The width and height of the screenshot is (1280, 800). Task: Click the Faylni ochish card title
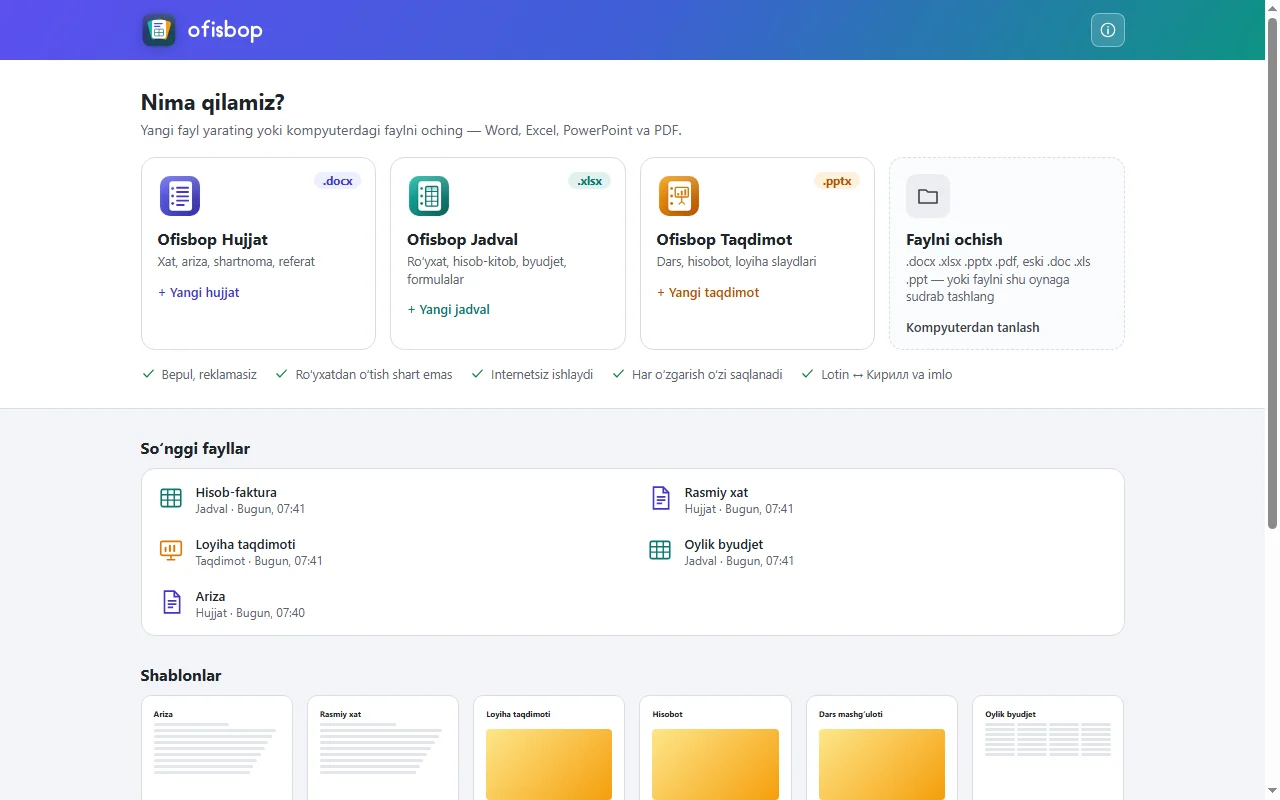click(x=954, y=240)
